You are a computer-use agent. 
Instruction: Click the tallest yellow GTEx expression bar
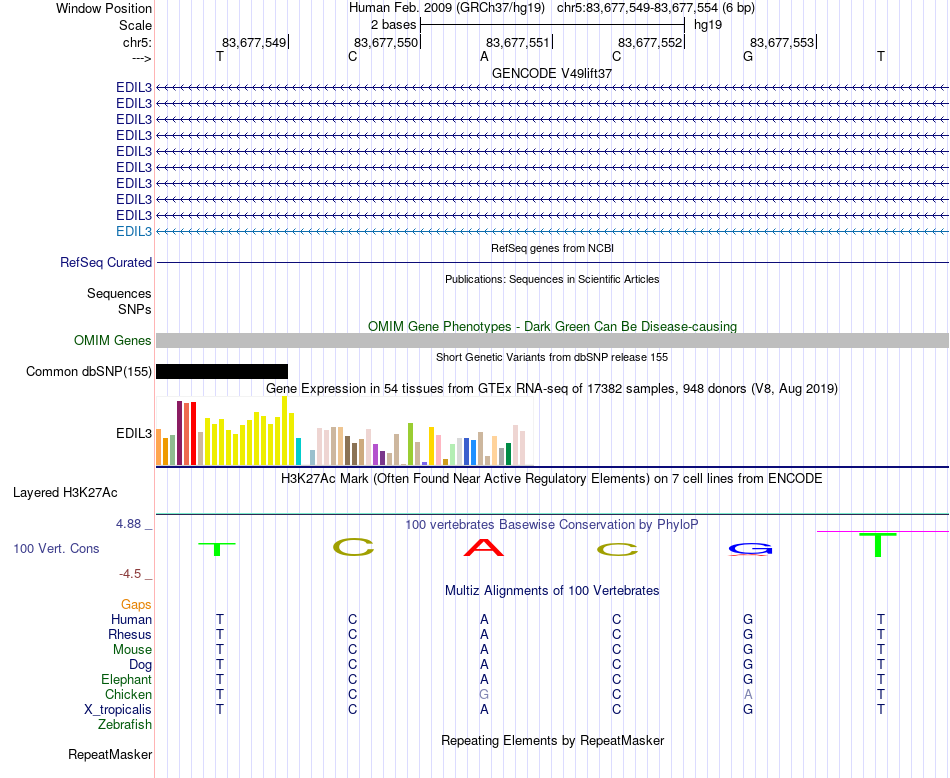coord(285,431)
